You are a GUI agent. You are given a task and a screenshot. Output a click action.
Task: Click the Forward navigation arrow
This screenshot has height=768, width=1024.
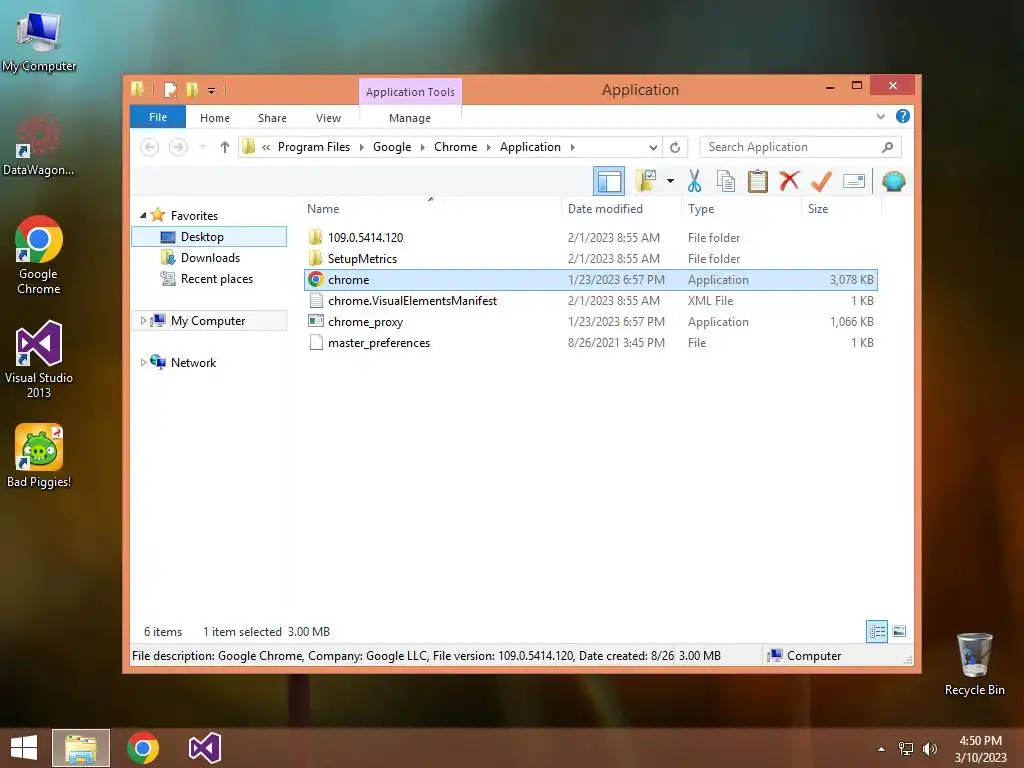(x=178, y=148)
